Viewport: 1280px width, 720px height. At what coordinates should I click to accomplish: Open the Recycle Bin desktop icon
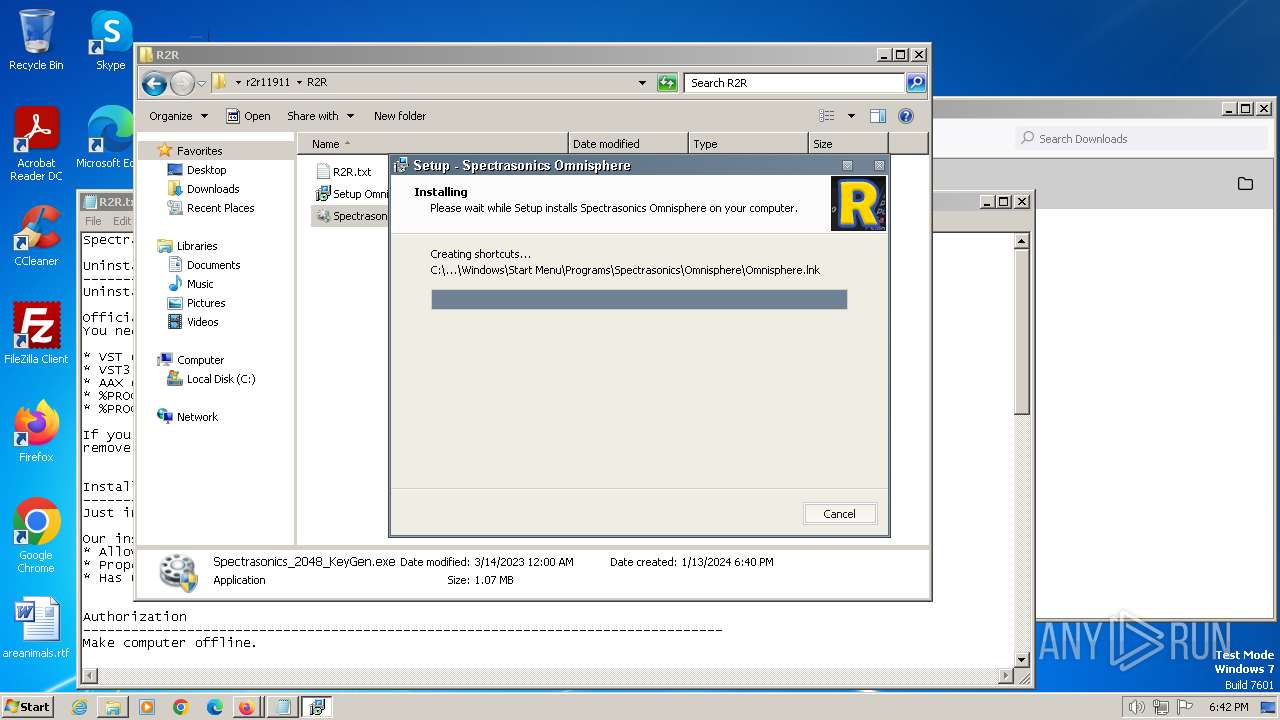pyautogui.click(x=36, y=41)
